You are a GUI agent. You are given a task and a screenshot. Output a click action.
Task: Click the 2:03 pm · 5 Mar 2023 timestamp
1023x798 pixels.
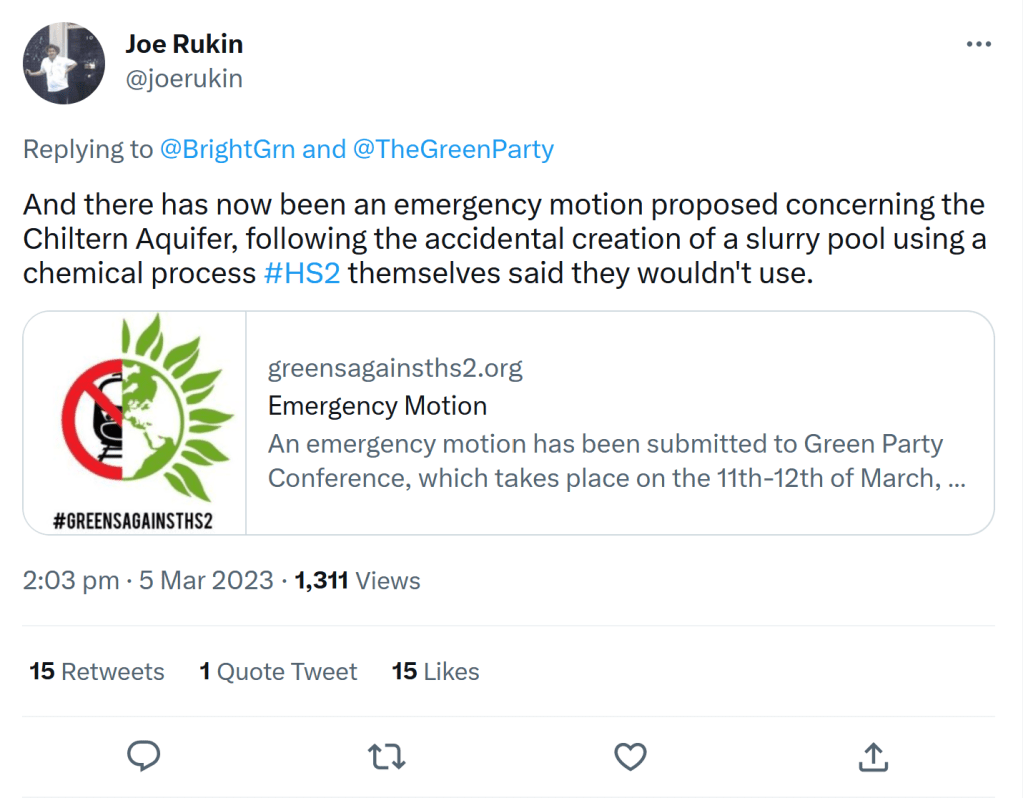coord(148,581)
